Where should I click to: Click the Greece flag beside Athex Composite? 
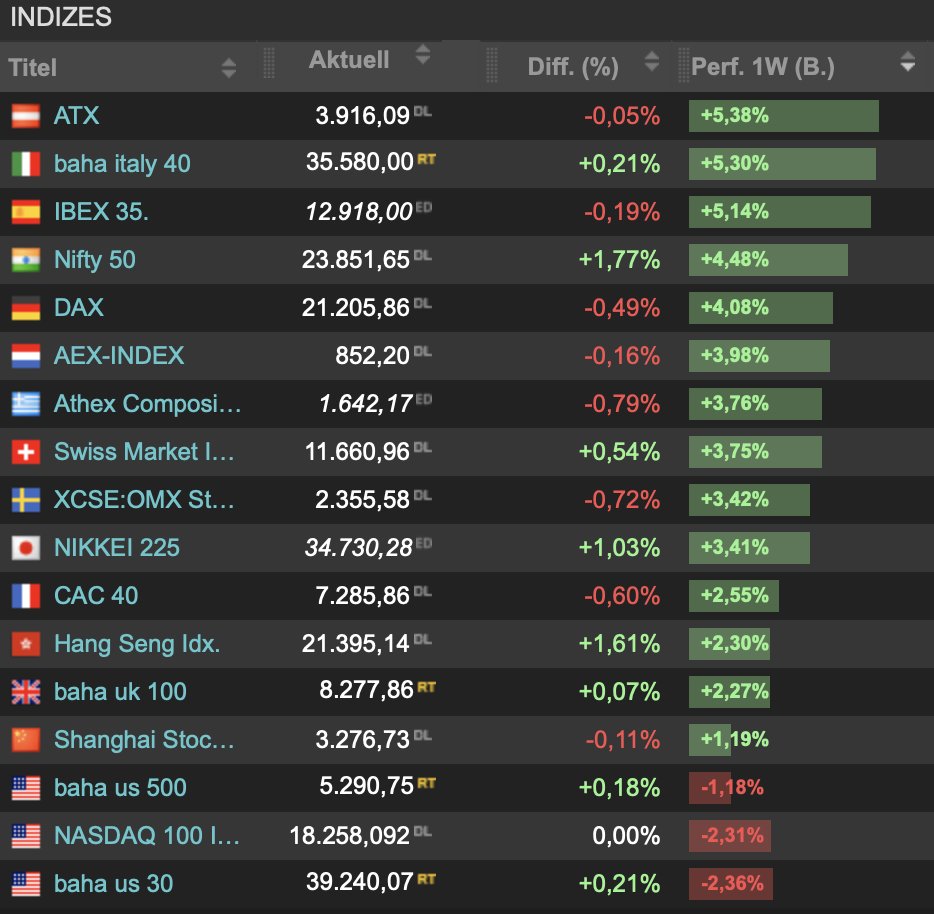pos(26,404)
